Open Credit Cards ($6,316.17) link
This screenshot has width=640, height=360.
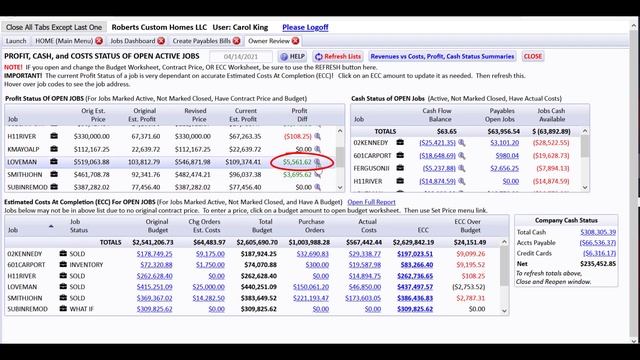[599, 253]
